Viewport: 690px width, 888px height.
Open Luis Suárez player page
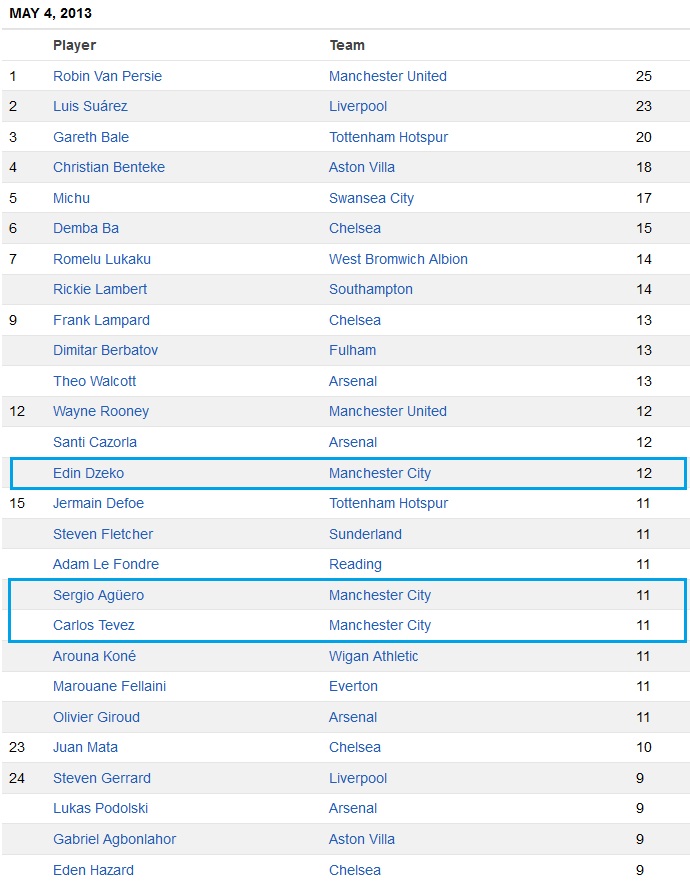(x=90, y=106)
